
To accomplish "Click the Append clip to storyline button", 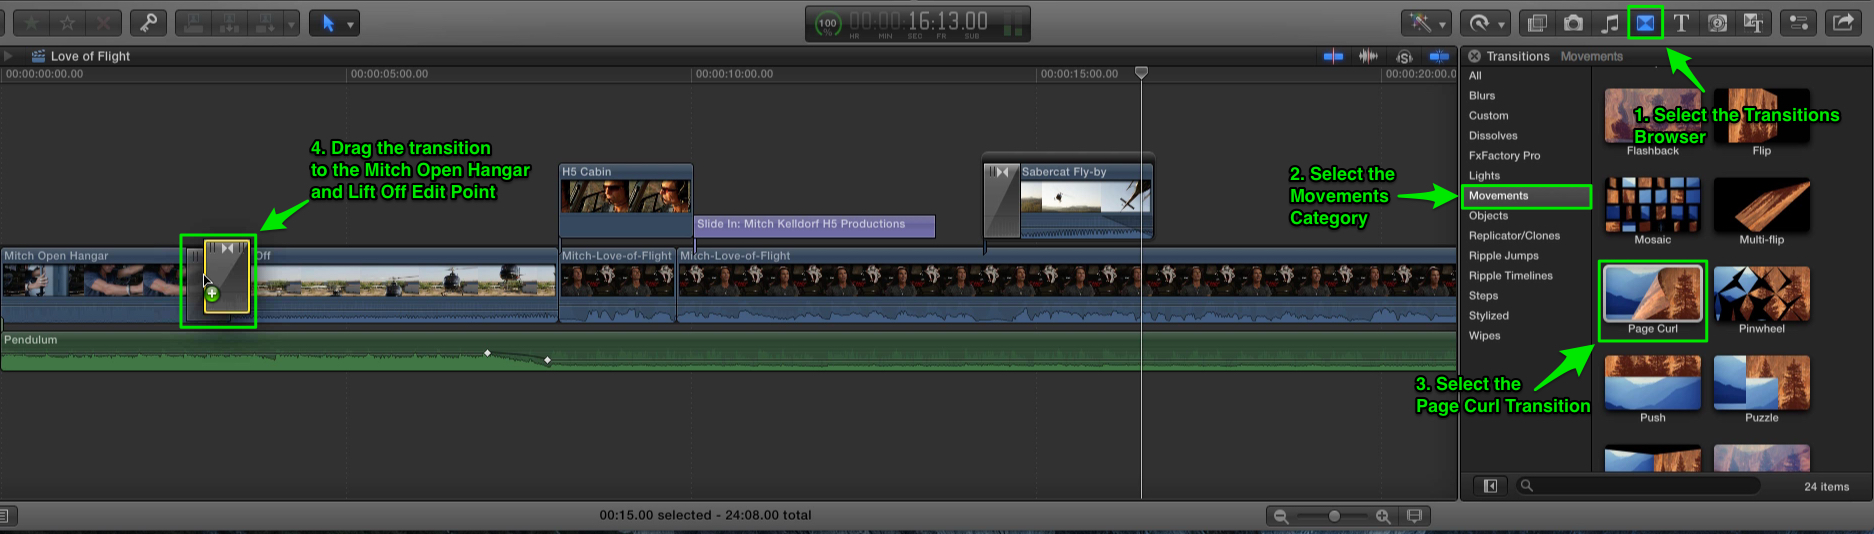I will 265,23.
